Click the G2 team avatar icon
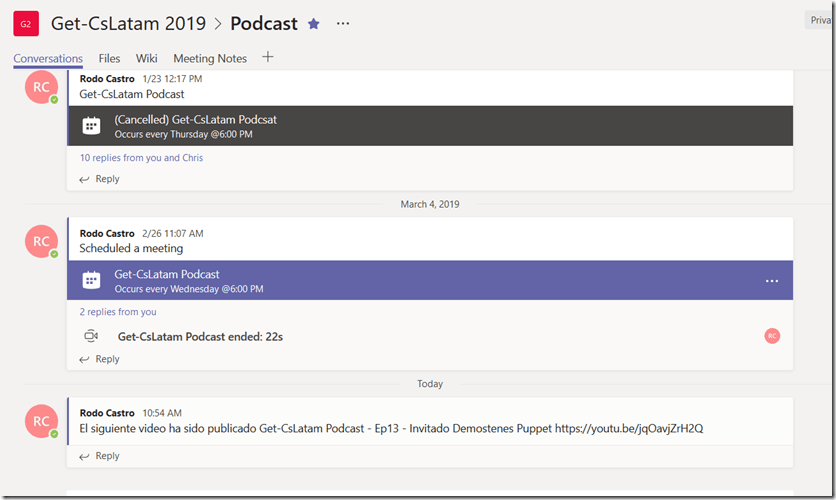This screenshot has height=500, width=836. coord(26,23)
